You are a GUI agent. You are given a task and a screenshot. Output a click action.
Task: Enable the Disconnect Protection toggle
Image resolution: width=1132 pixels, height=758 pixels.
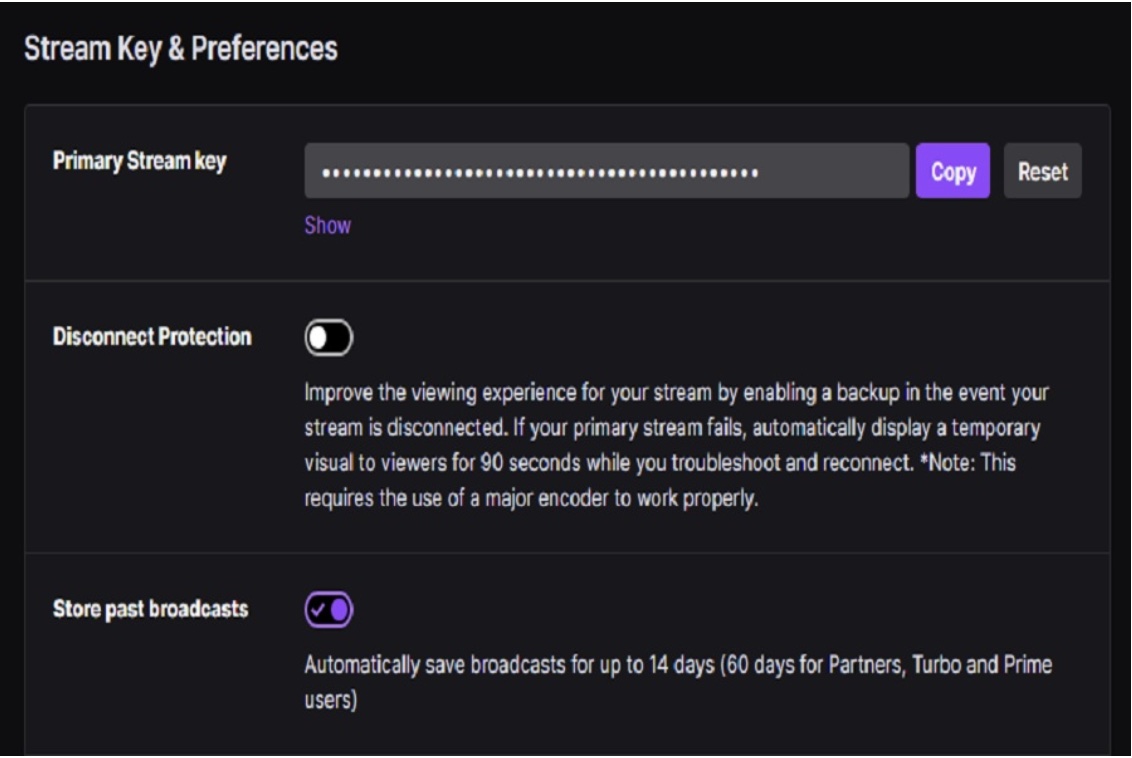coord(329,339)
